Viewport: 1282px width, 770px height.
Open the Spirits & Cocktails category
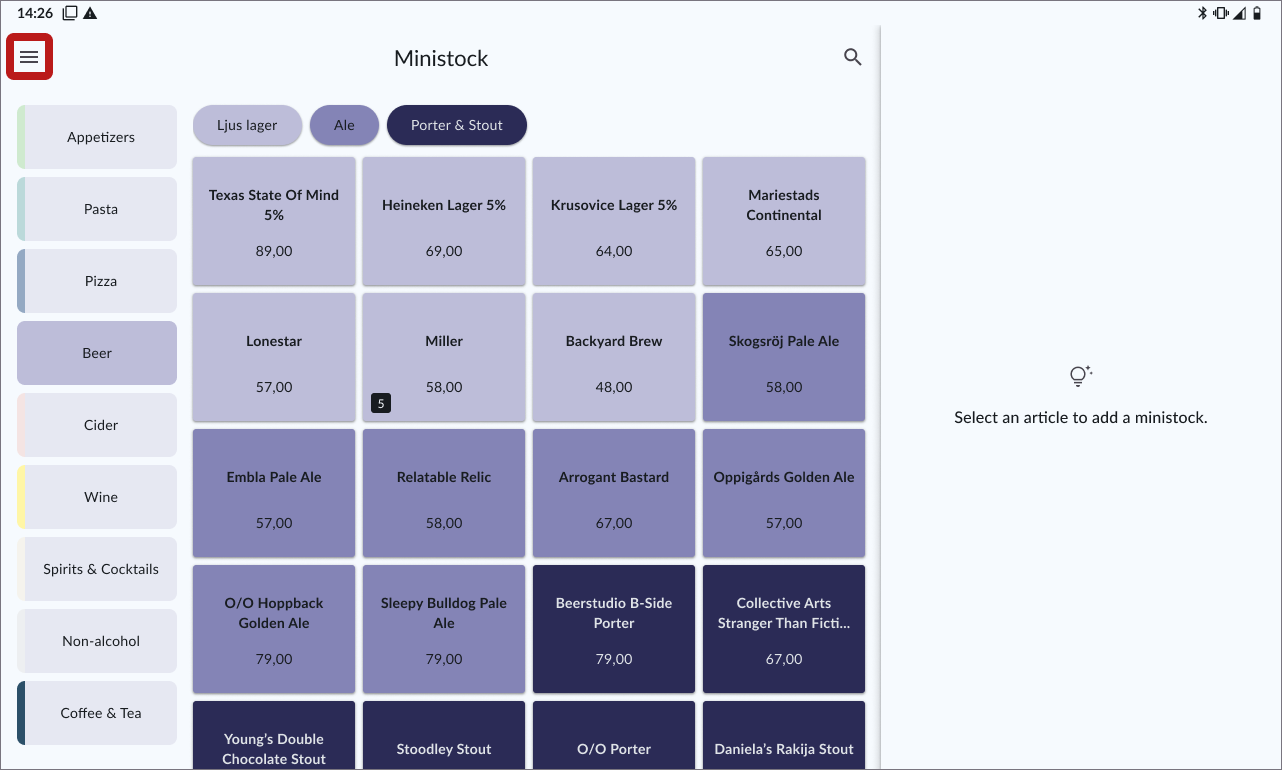tap(97, 569)
